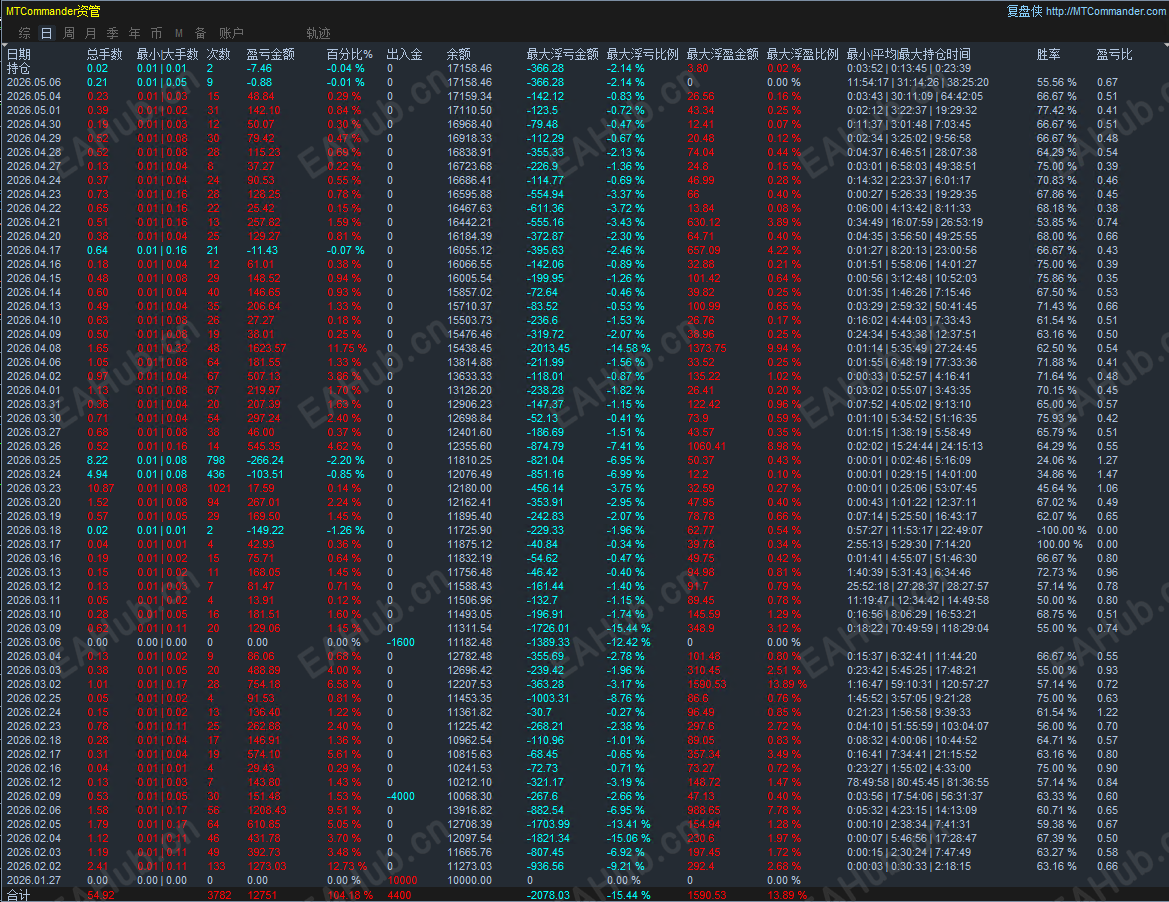Sort by the 盈亏金额 column header
Image resolution: width=1169 pixels, height=902 pixels.
(271, 54)
